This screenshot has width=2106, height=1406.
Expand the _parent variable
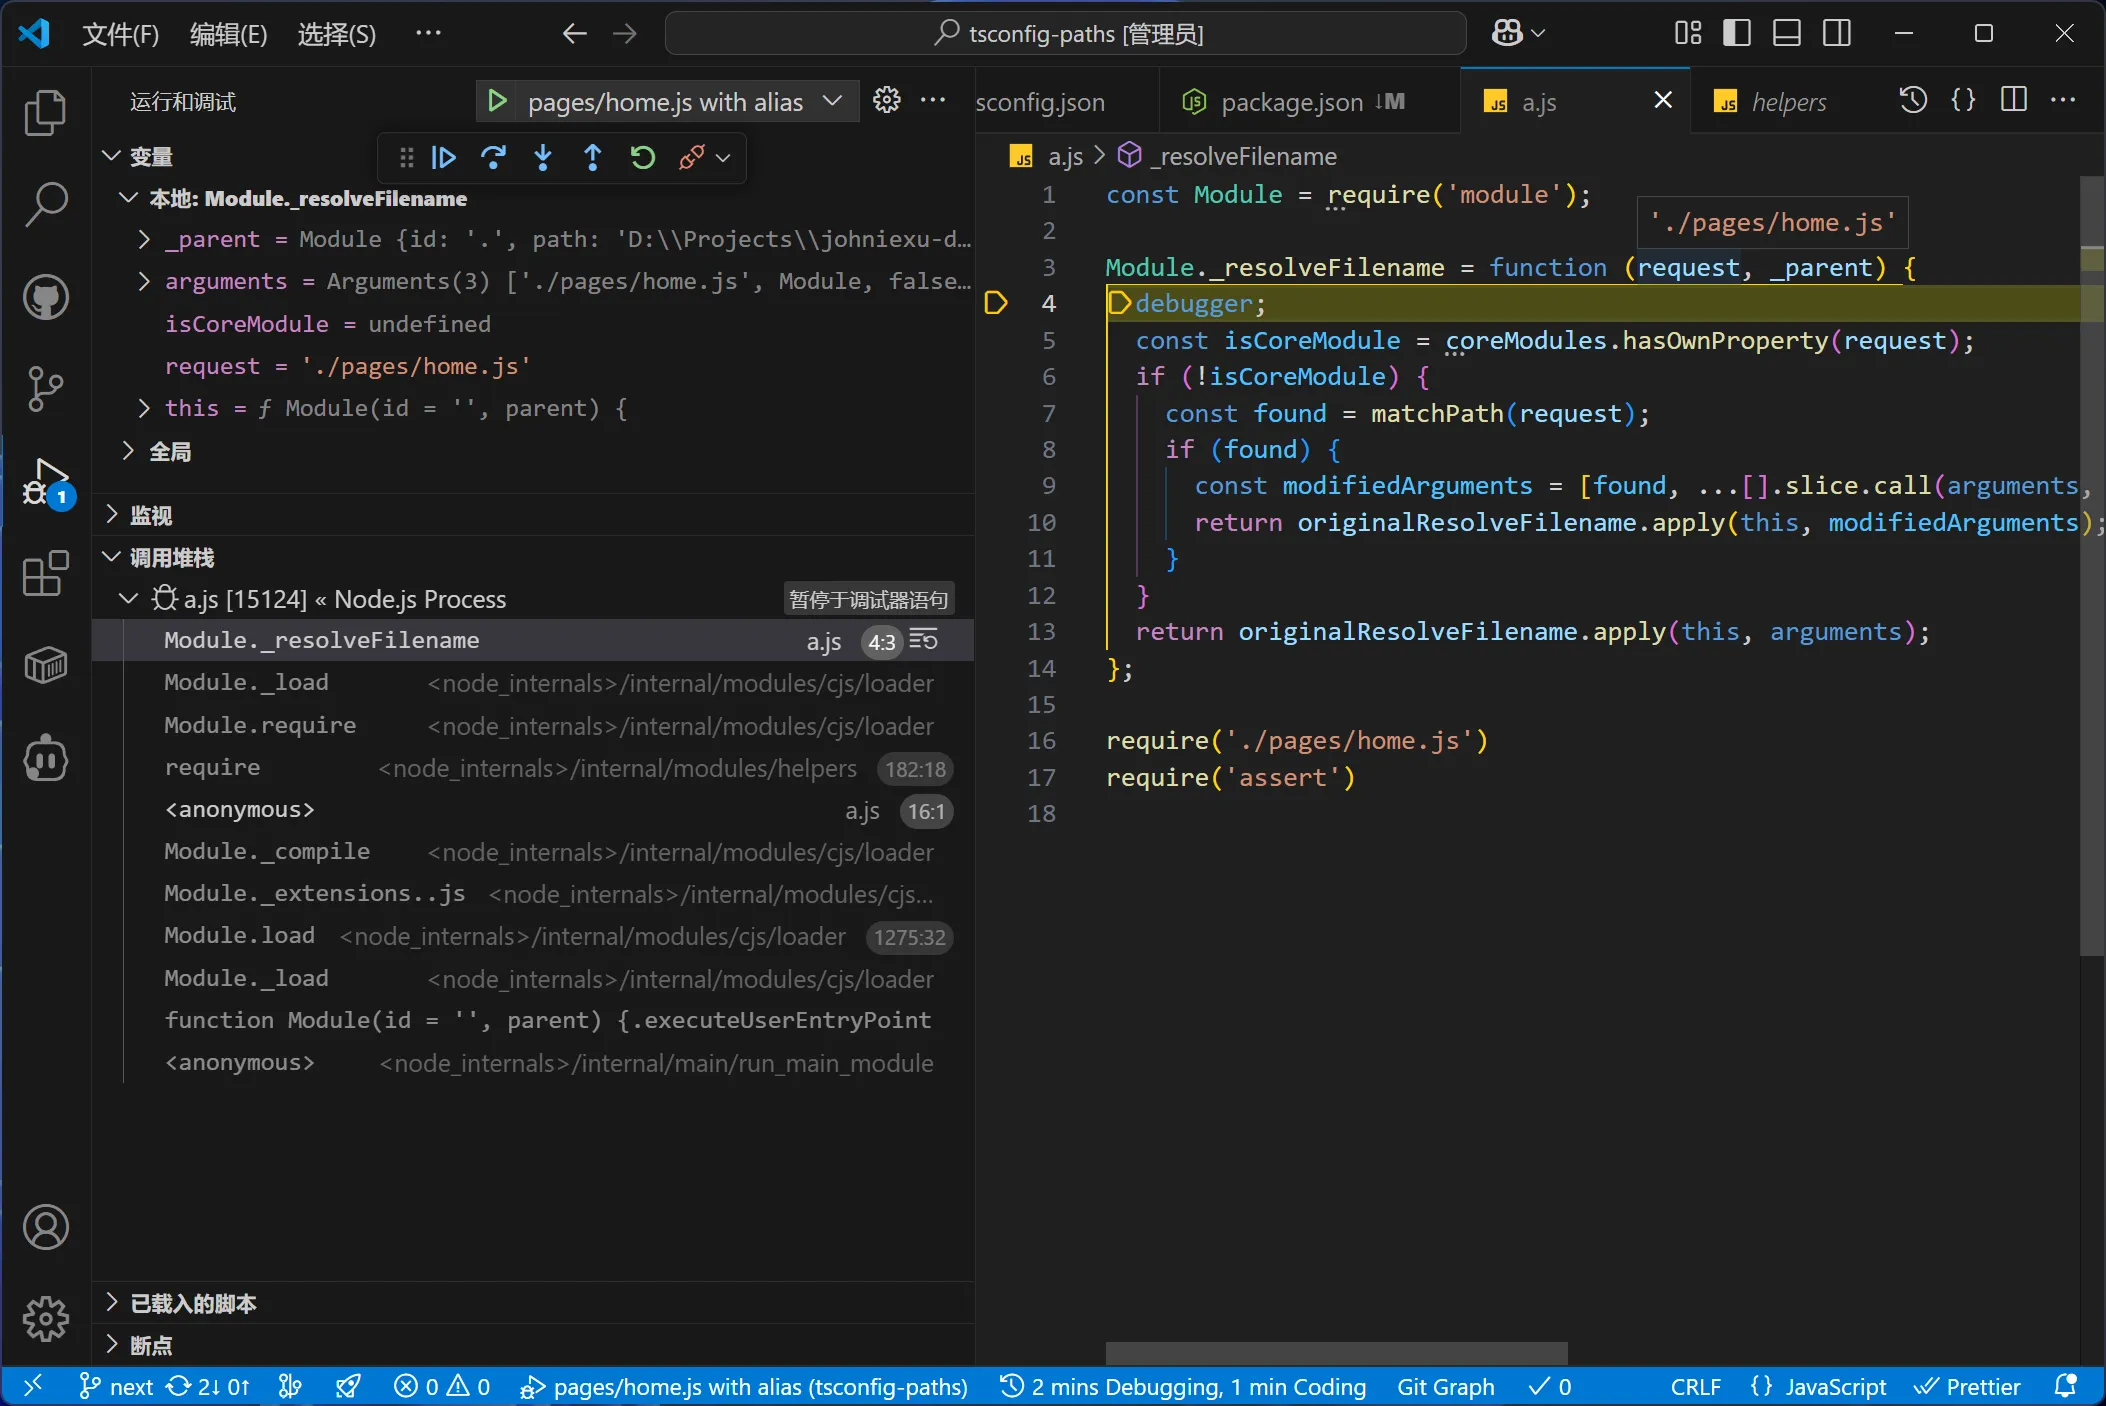[x=144, y=240]
